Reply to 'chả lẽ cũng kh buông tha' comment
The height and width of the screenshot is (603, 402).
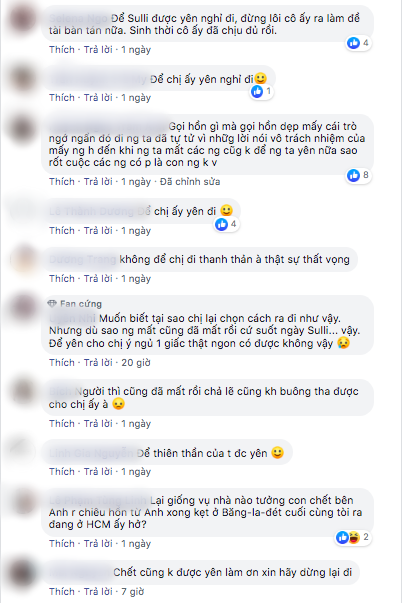pos(98,423)
